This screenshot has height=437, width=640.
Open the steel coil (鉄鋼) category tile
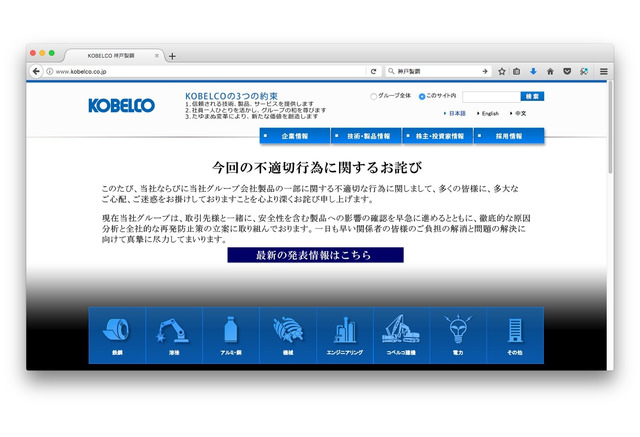[117, 335]
